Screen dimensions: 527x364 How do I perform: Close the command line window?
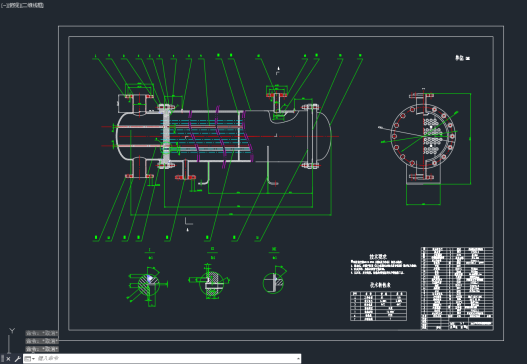click(8, 359)
